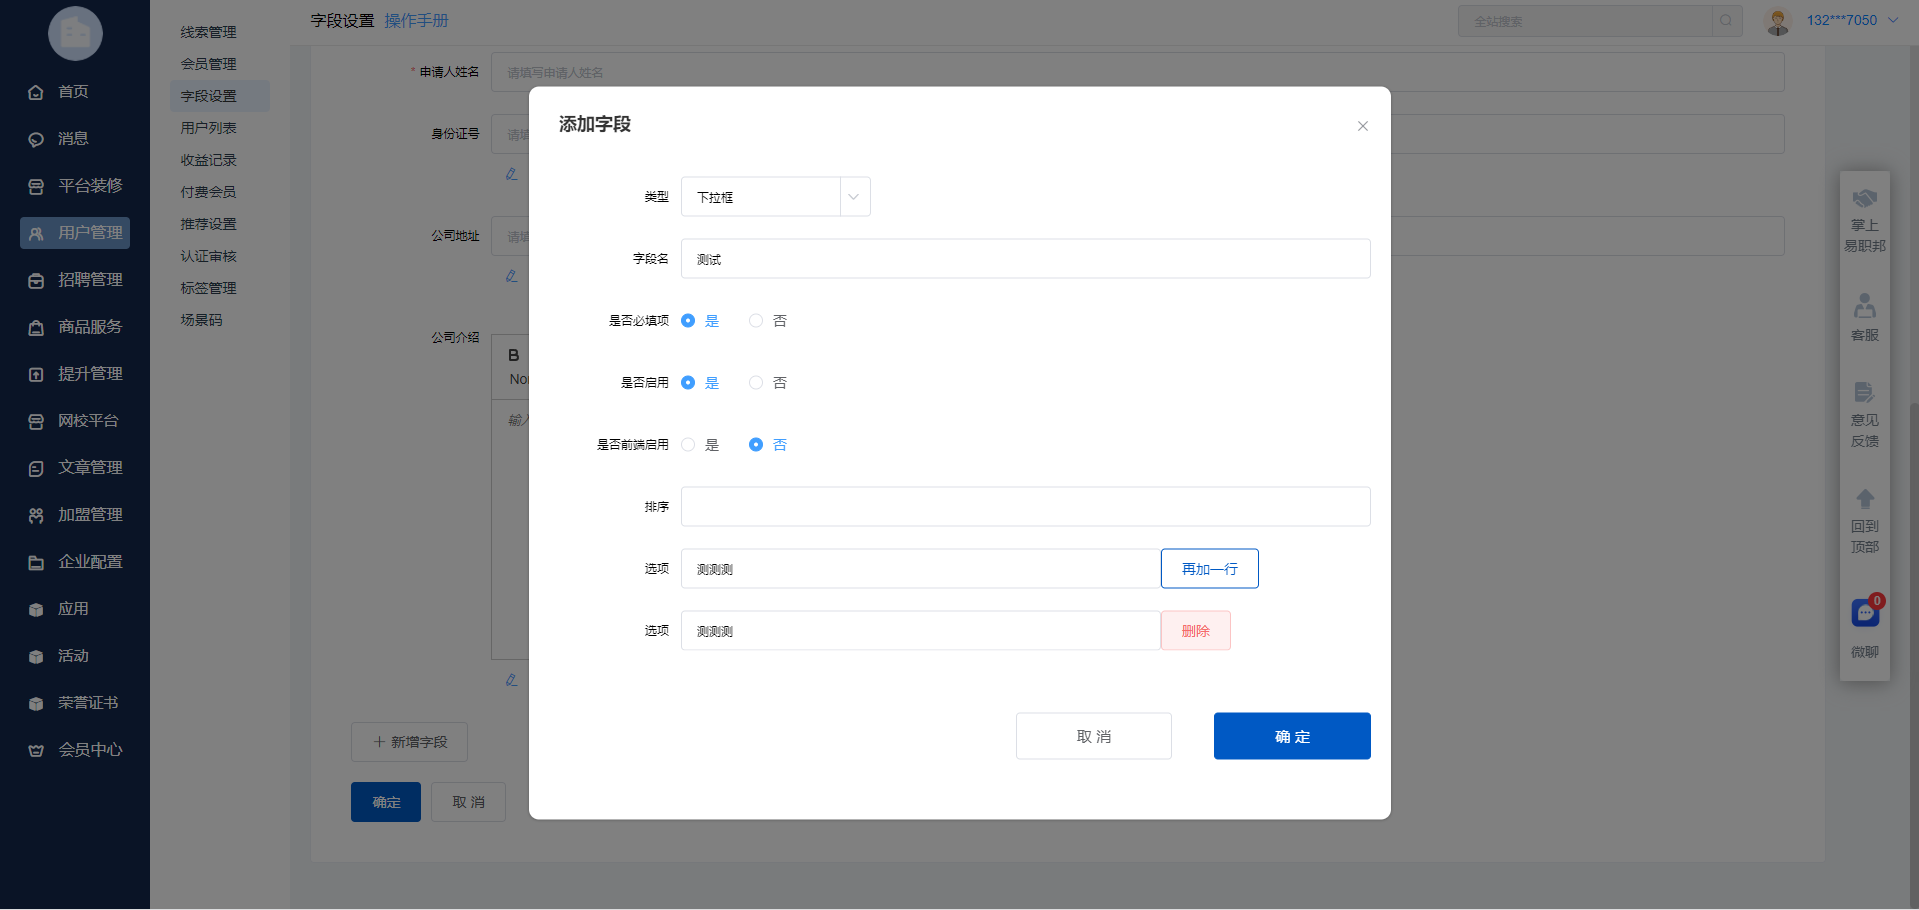Click the 掌上易职邦 handshake icon
1919x910 pixels.
pyautogui.click(x=1865, y=199)
